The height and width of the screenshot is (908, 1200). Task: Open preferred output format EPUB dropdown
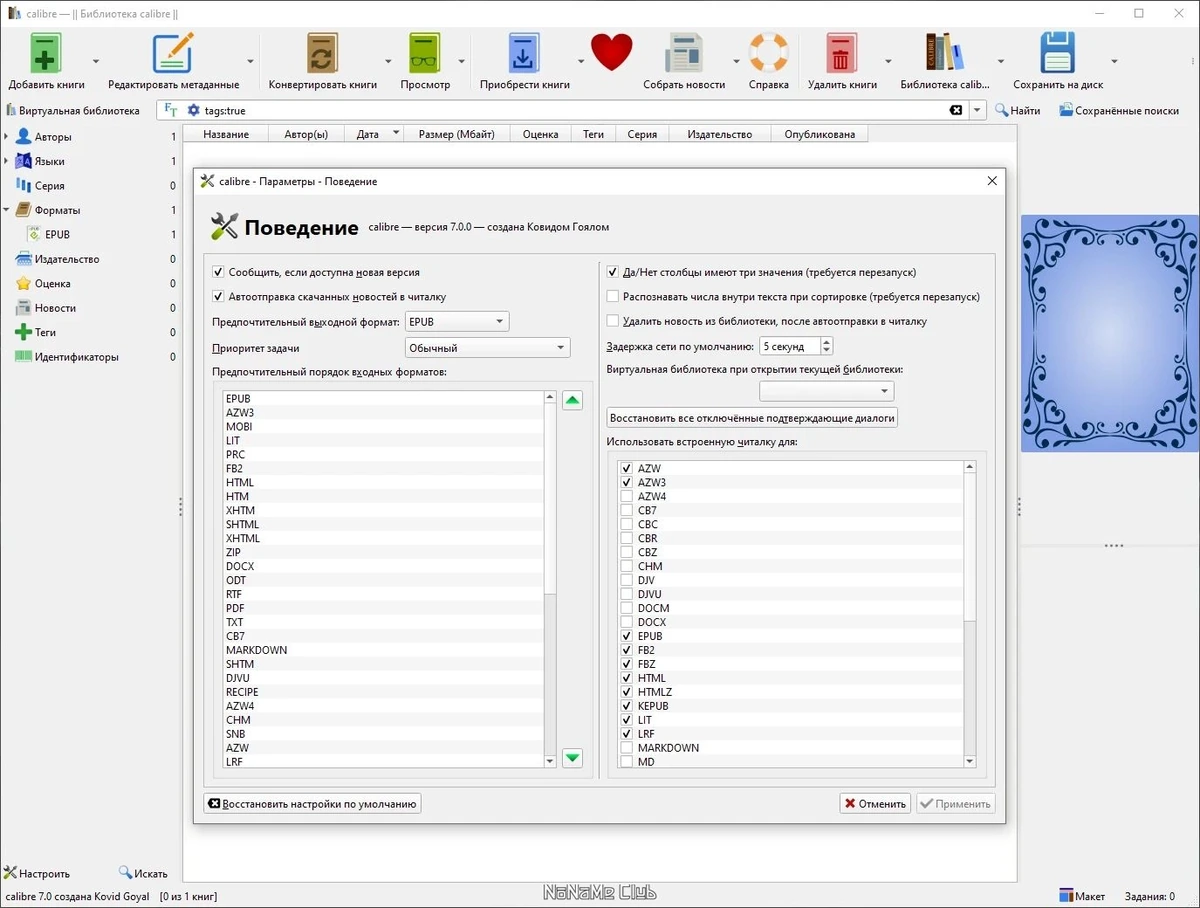click(457, 321)
